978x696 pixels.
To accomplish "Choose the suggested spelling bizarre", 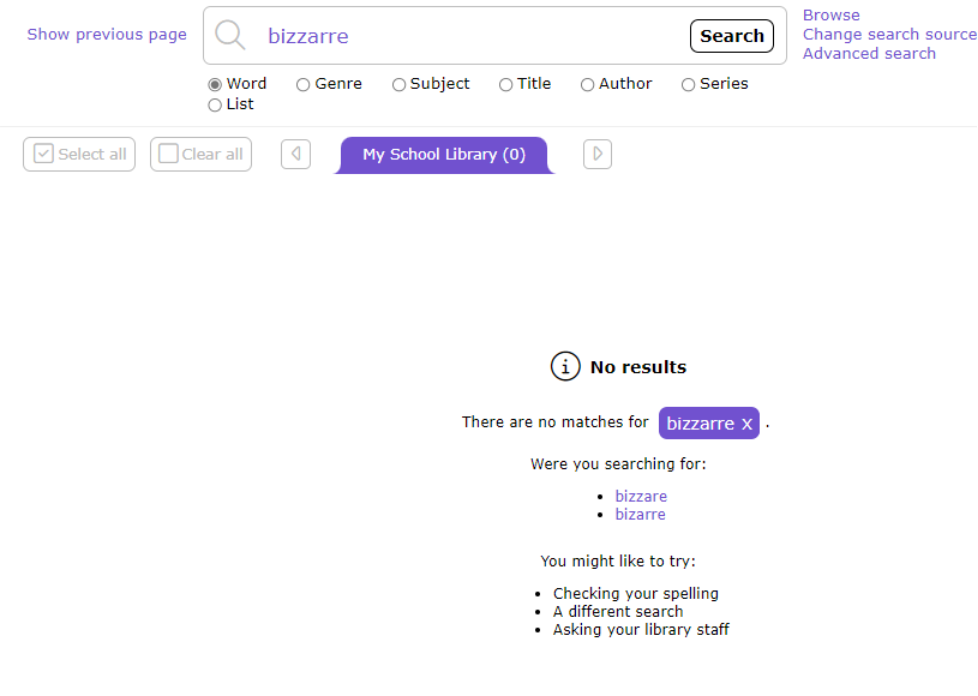I will [640, 515].
